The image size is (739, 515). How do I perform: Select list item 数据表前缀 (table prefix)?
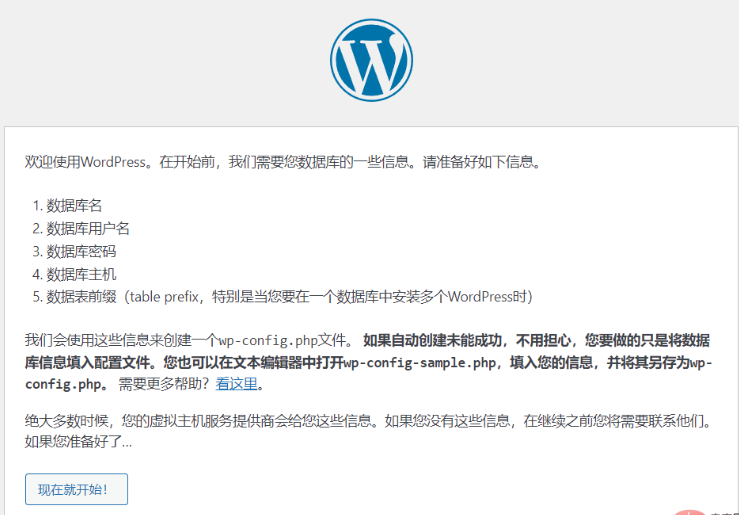289,297
